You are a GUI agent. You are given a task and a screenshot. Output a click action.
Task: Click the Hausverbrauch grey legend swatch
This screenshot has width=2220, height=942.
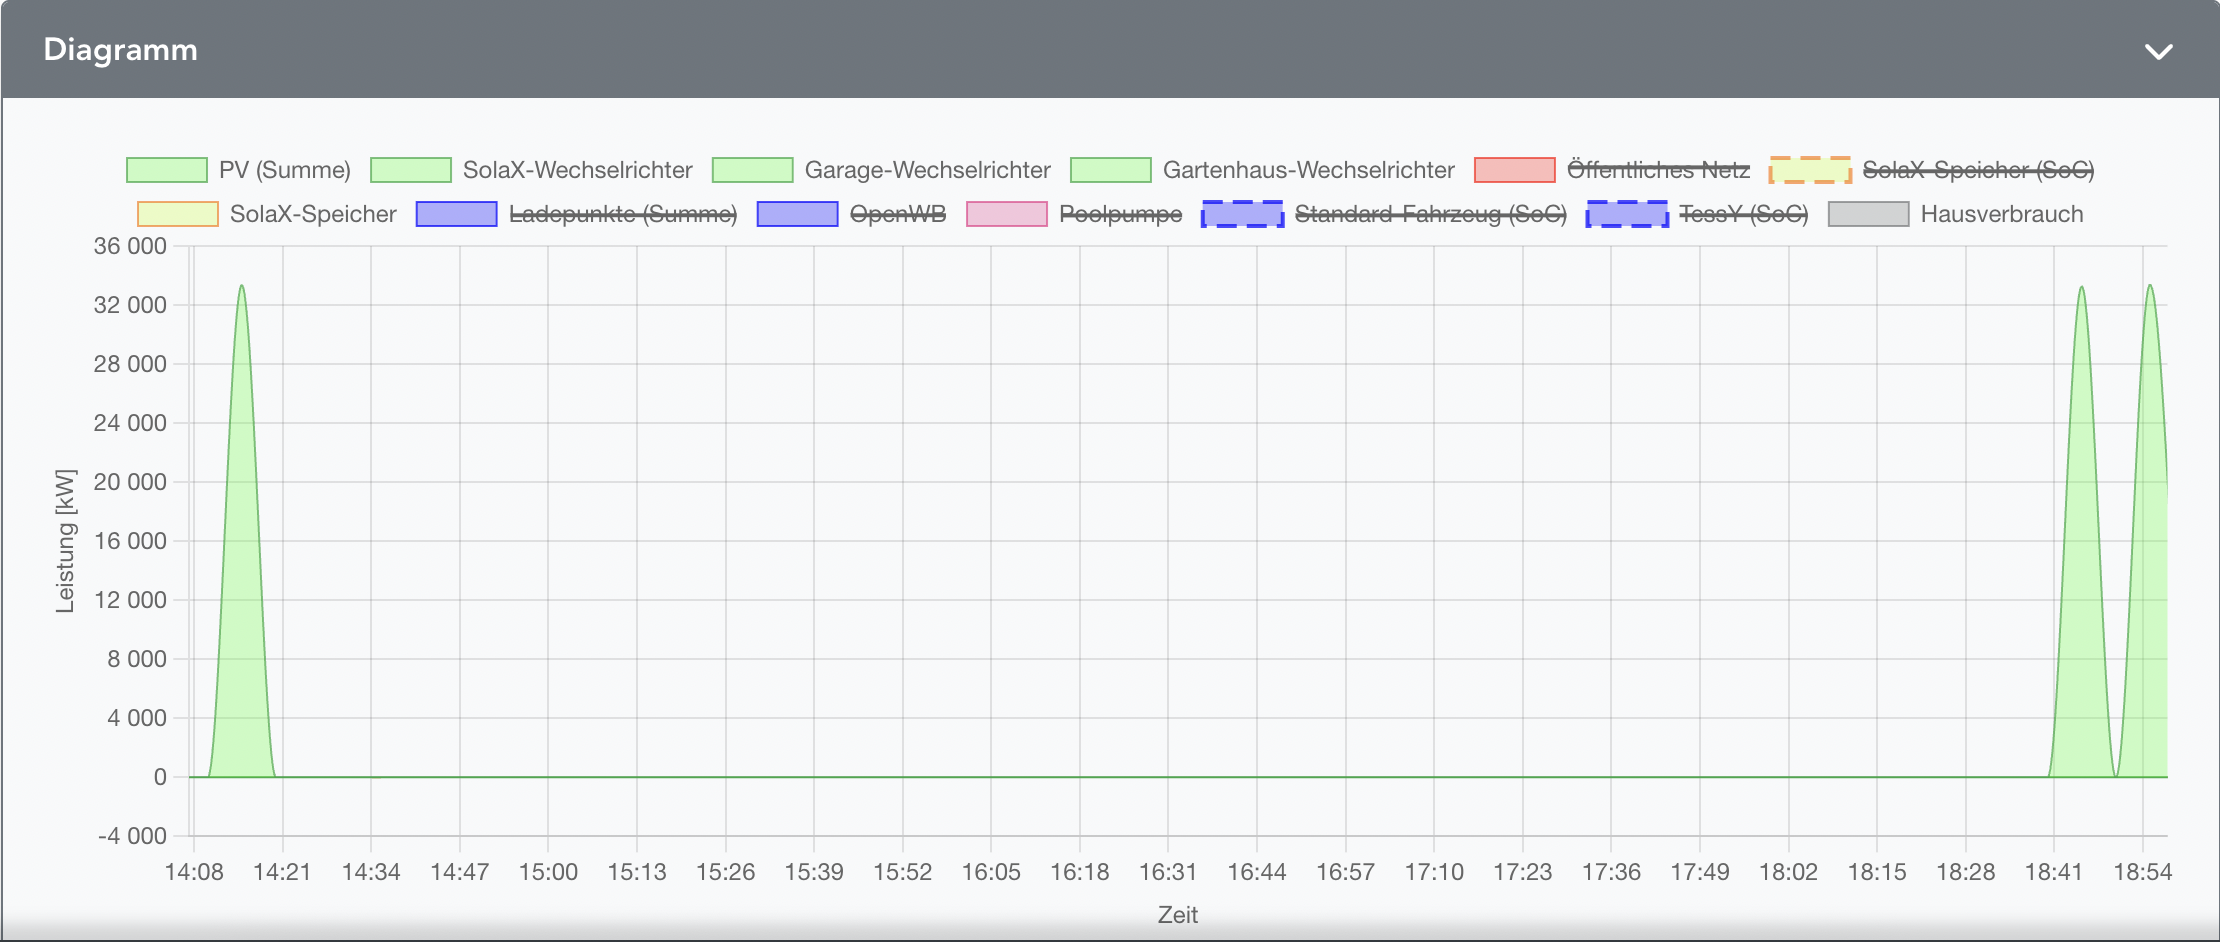click(1868, 214)
